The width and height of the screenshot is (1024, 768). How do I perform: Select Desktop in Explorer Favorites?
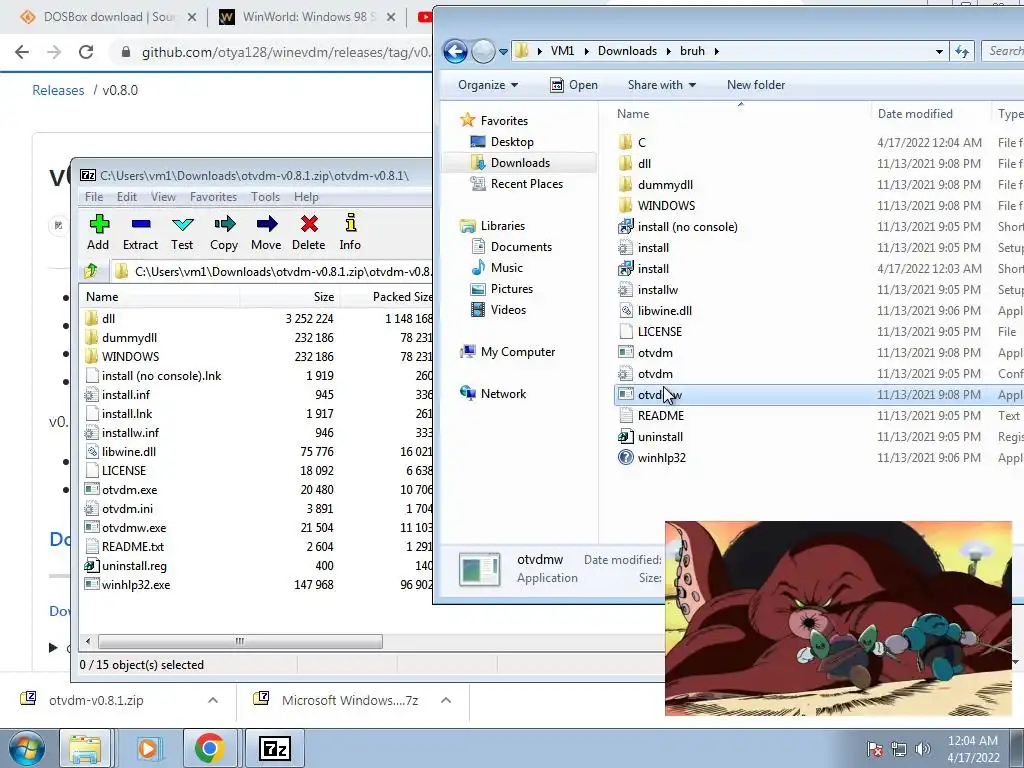511,142
